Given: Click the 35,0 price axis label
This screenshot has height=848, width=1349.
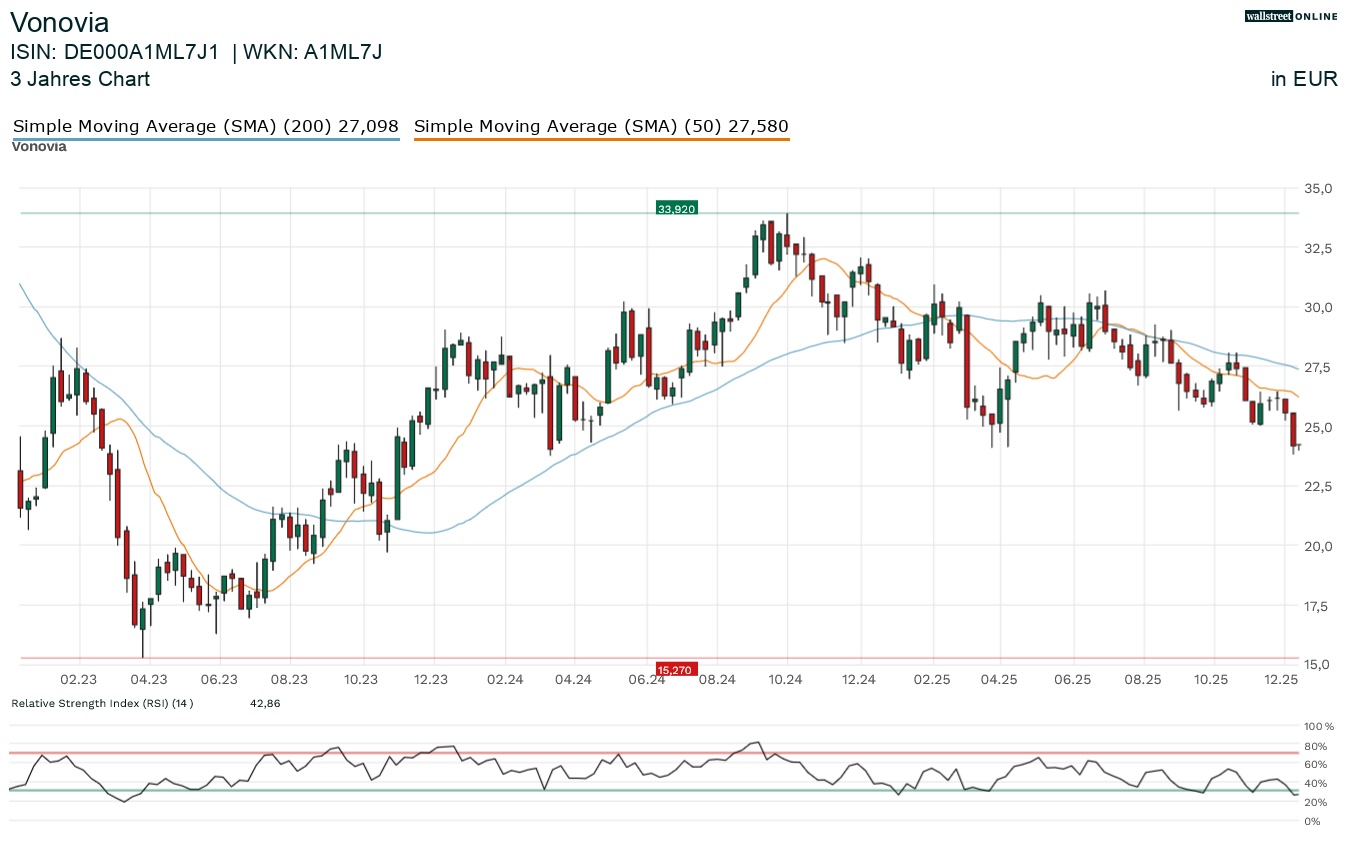Looking at the screenshot, I should point(1318,188).
